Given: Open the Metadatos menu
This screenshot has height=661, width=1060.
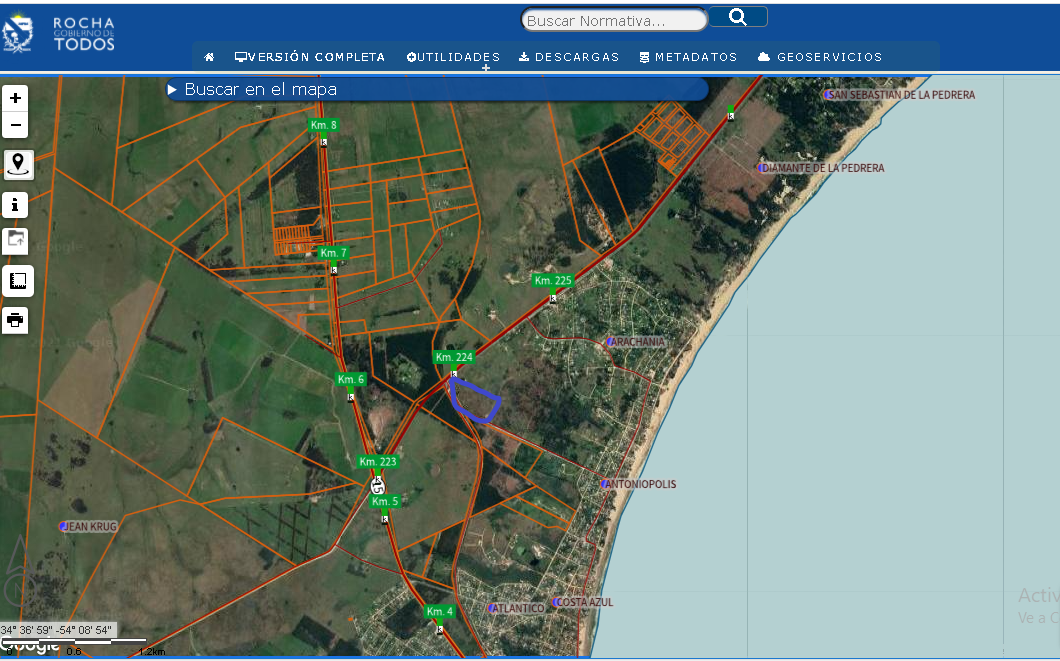Looking at the screenshot, I should (x=688, y=57).
